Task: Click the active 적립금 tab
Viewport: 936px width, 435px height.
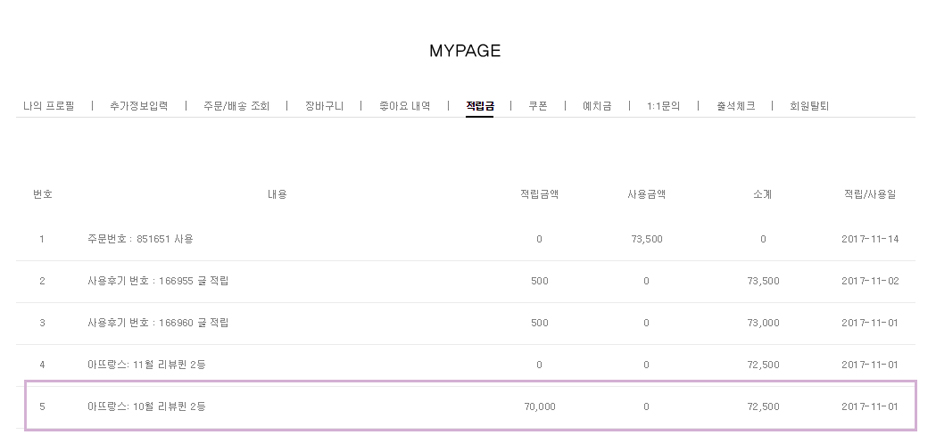Action: 479,106
